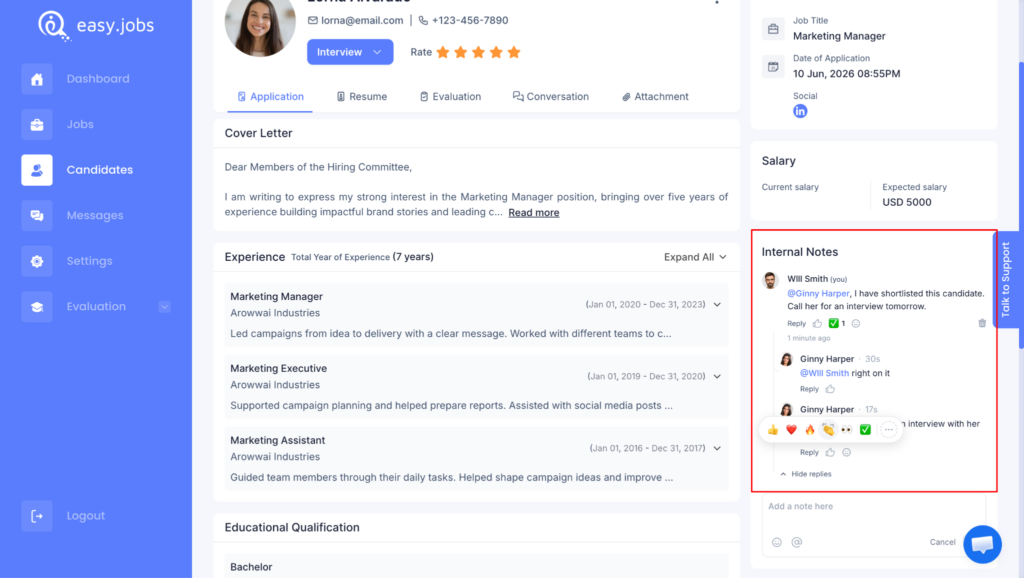
Task: Click Will Smith's avatar in notes
Action: (x=771, y=281)
